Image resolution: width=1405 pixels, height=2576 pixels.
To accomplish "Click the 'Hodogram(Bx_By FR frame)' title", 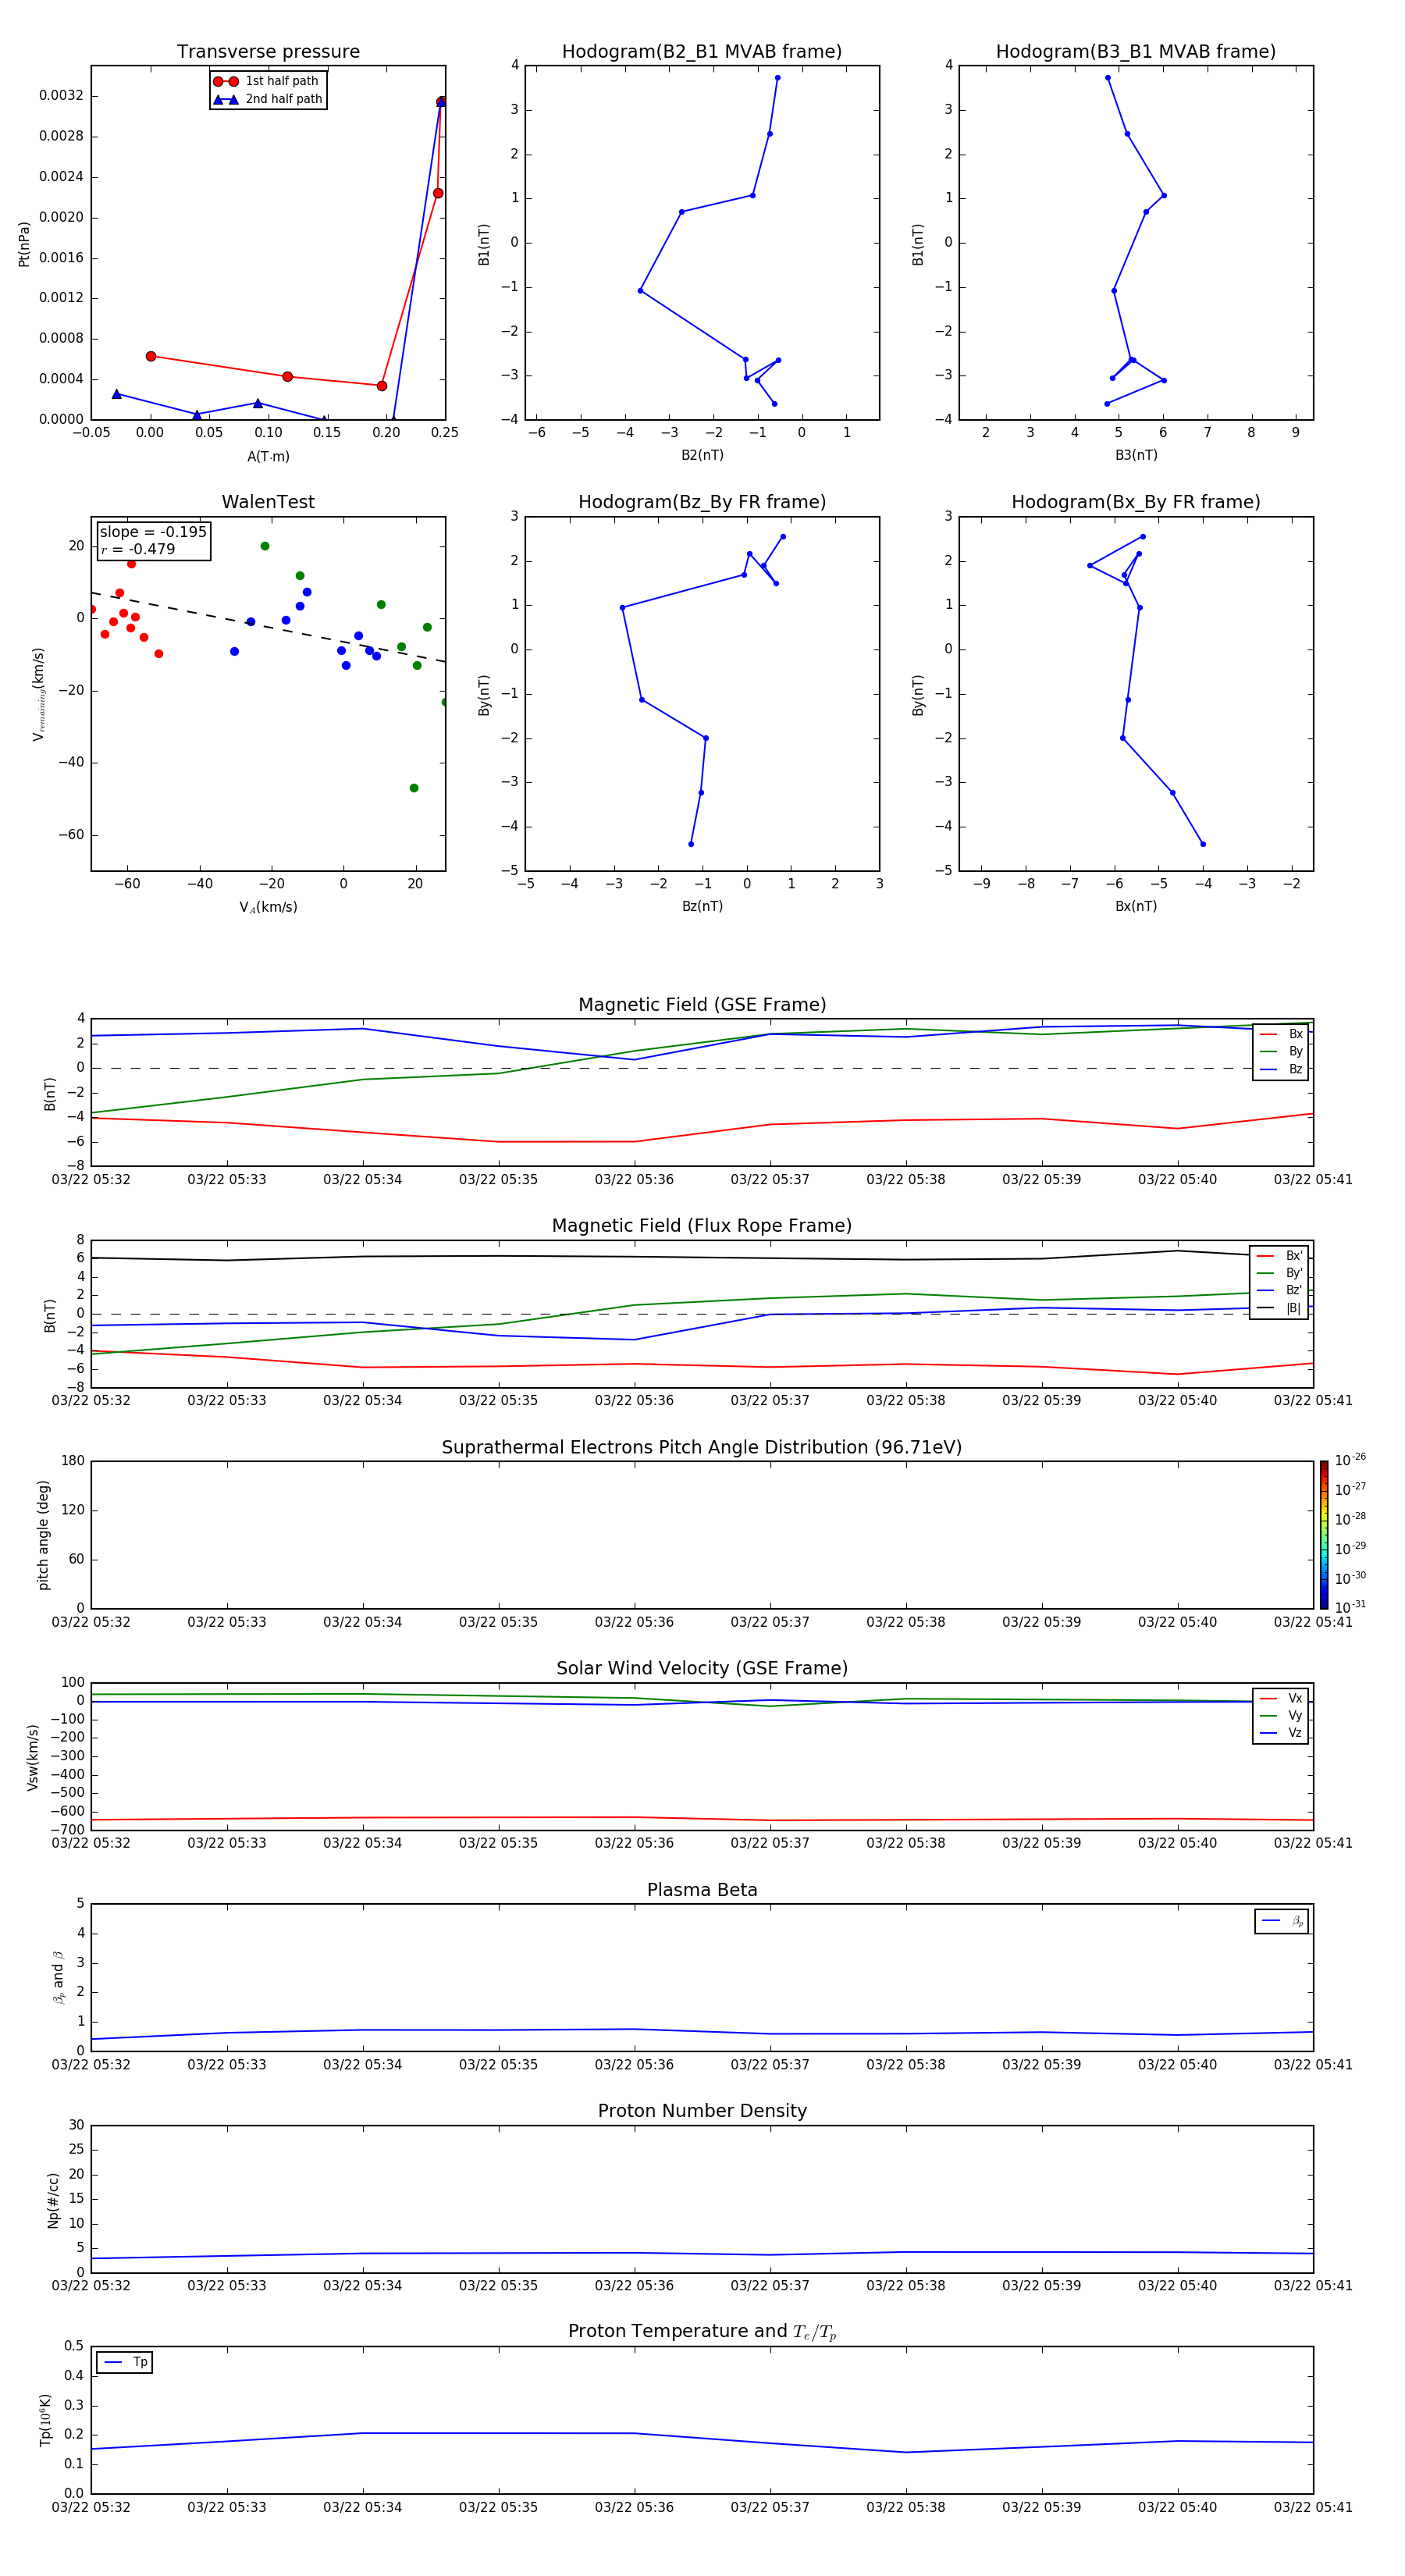I will click(x=1136, y=502).
